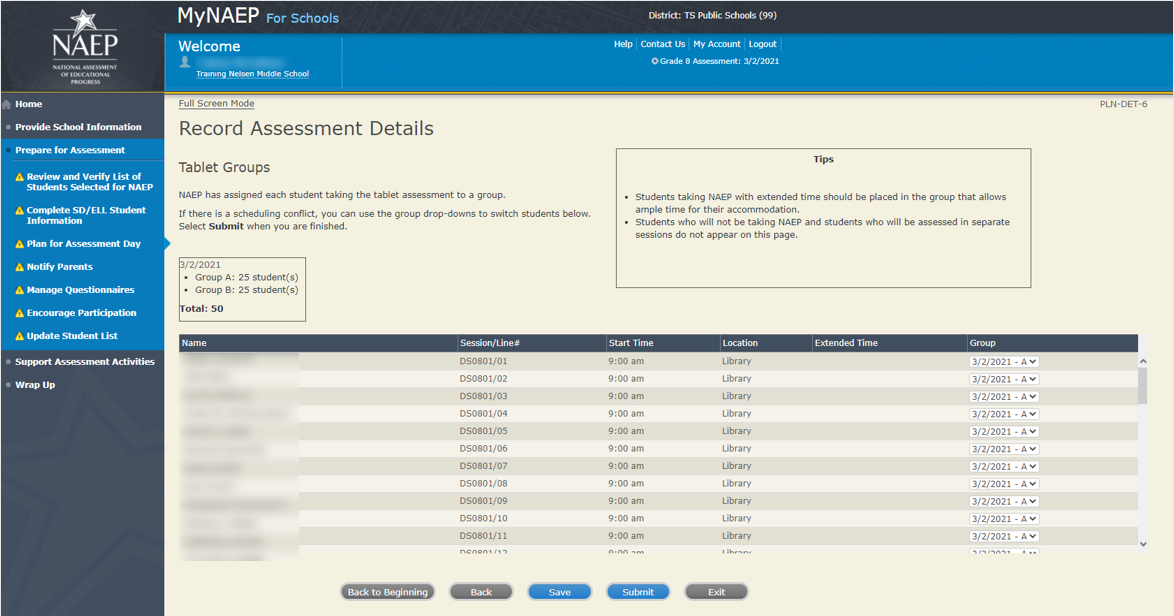The width and height of the screenshot is (1174, 616).
Task: Expand Support Assessment Activities menu section
Action: click(84, 362)
